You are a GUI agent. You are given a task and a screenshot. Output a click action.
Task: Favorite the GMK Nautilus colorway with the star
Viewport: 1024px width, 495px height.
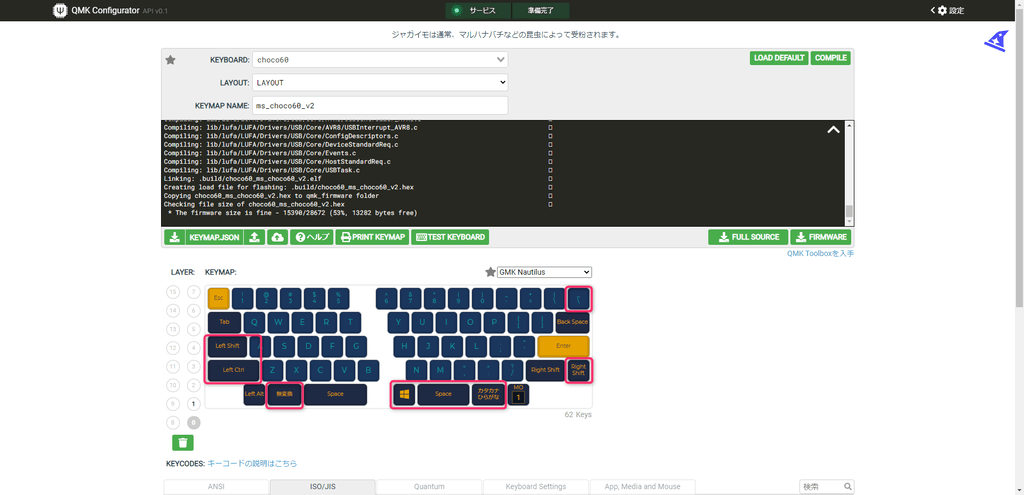[x=490, y=272]
